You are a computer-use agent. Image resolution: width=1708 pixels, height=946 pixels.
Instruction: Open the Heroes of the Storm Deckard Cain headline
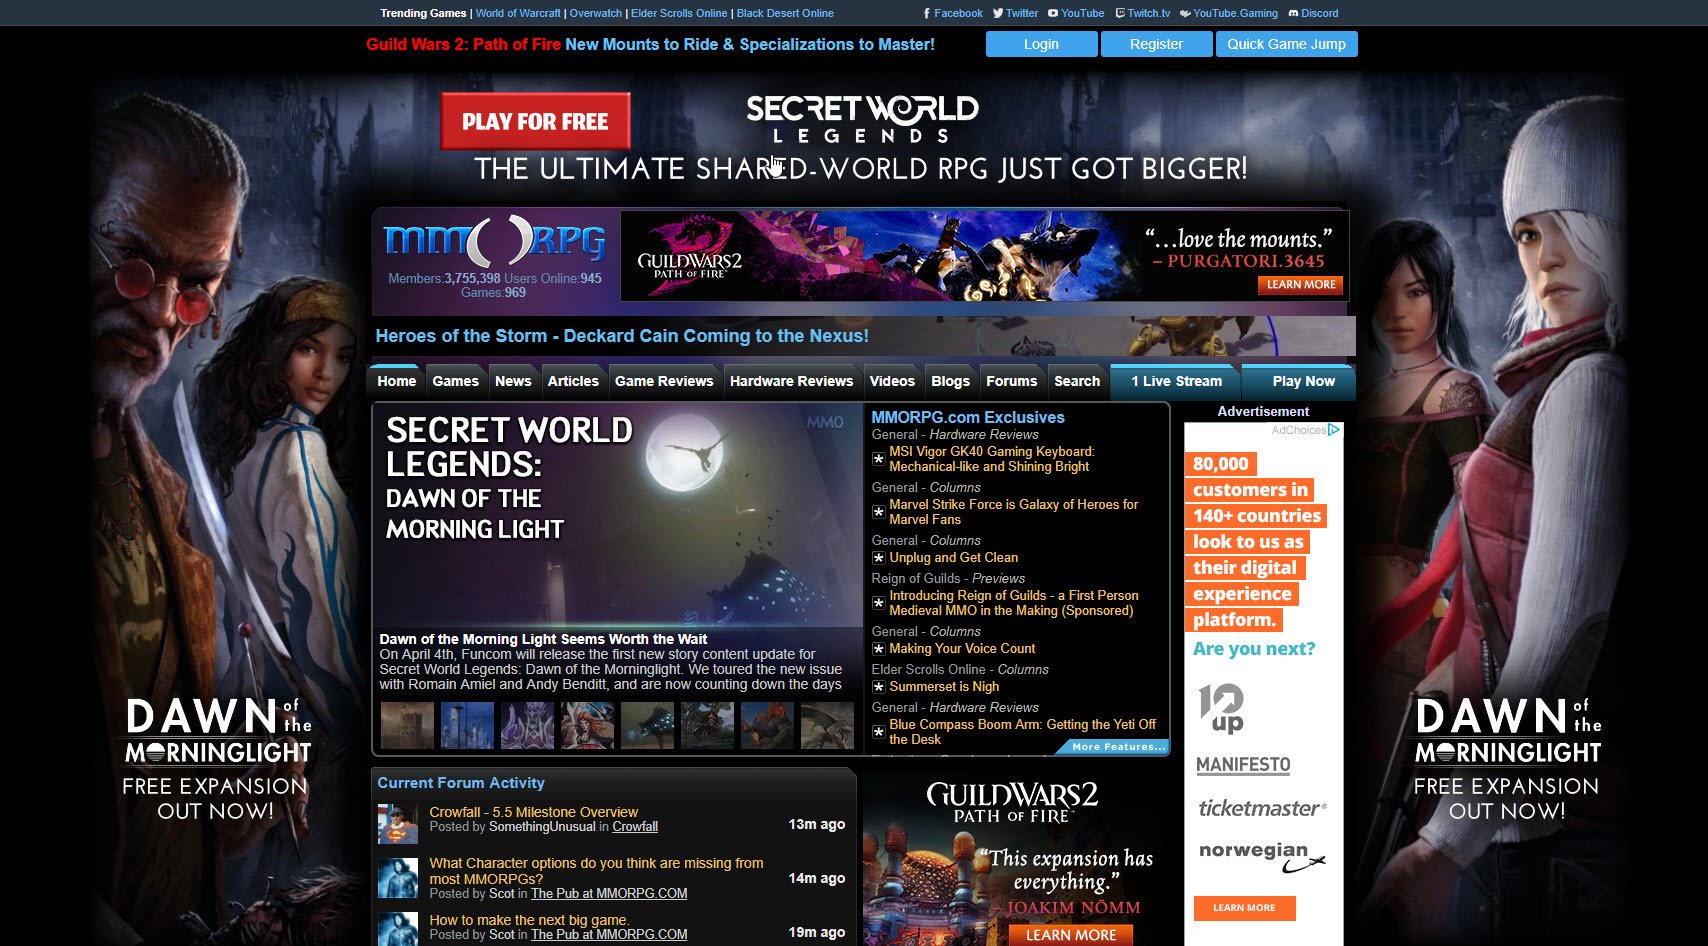click(622, 336)
